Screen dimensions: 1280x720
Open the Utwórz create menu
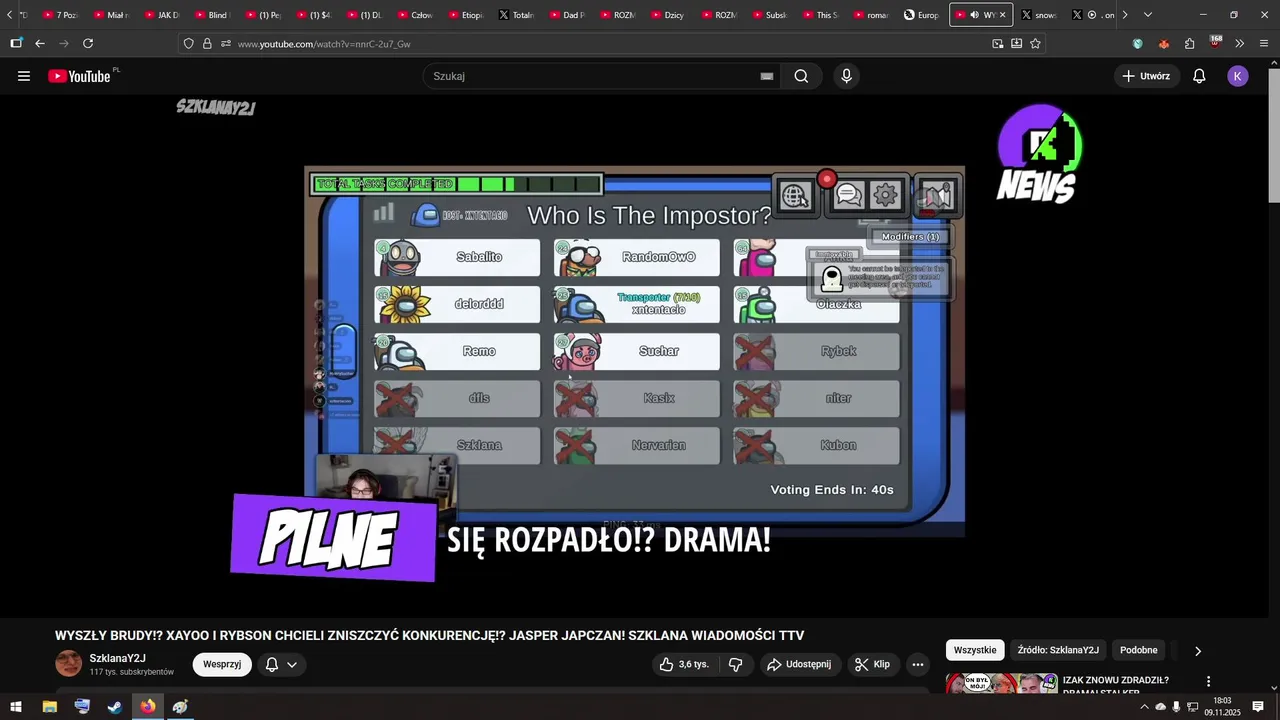1146,76
